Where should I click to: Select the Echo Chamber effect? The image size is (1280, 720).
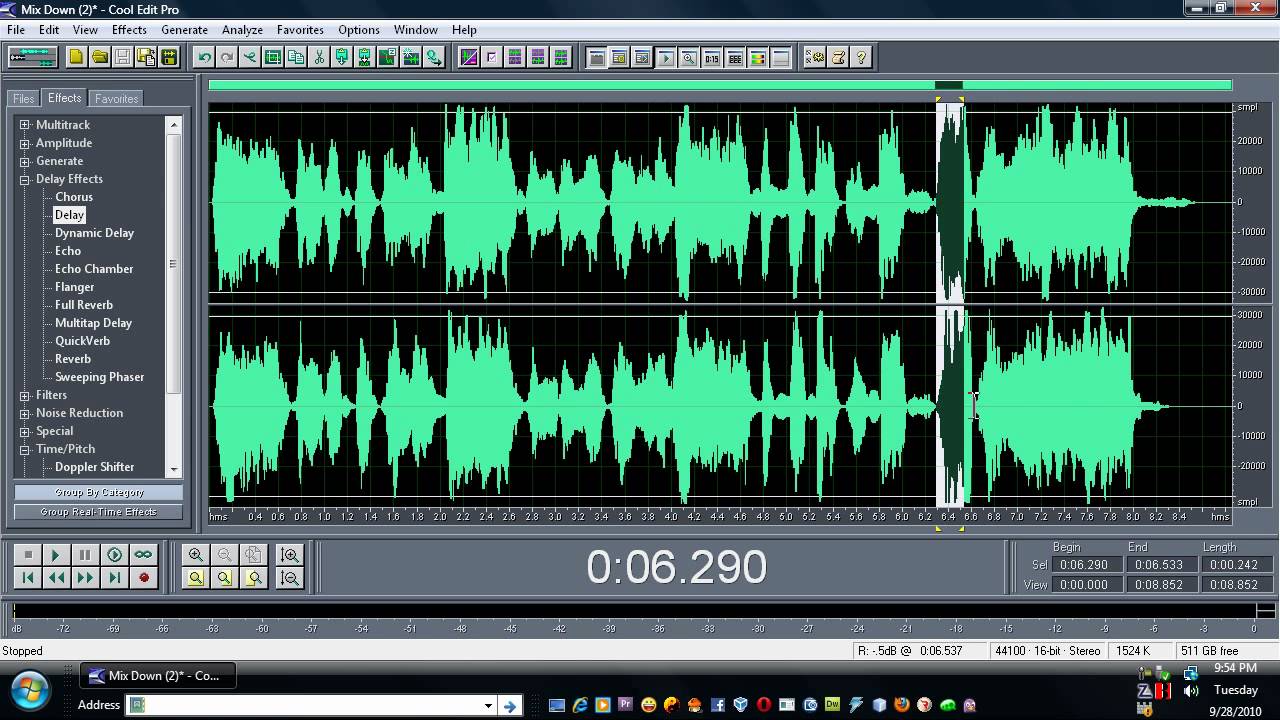94,269
